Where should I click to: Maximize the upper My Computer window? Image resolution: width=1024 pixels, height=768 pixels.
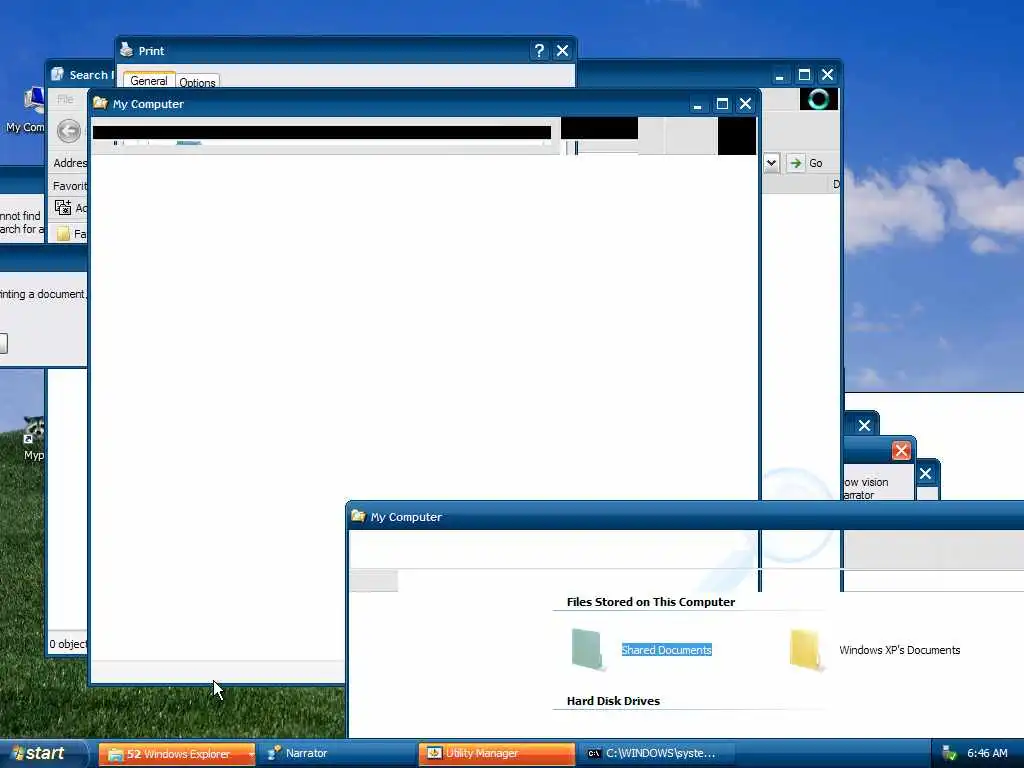point(722,104)
